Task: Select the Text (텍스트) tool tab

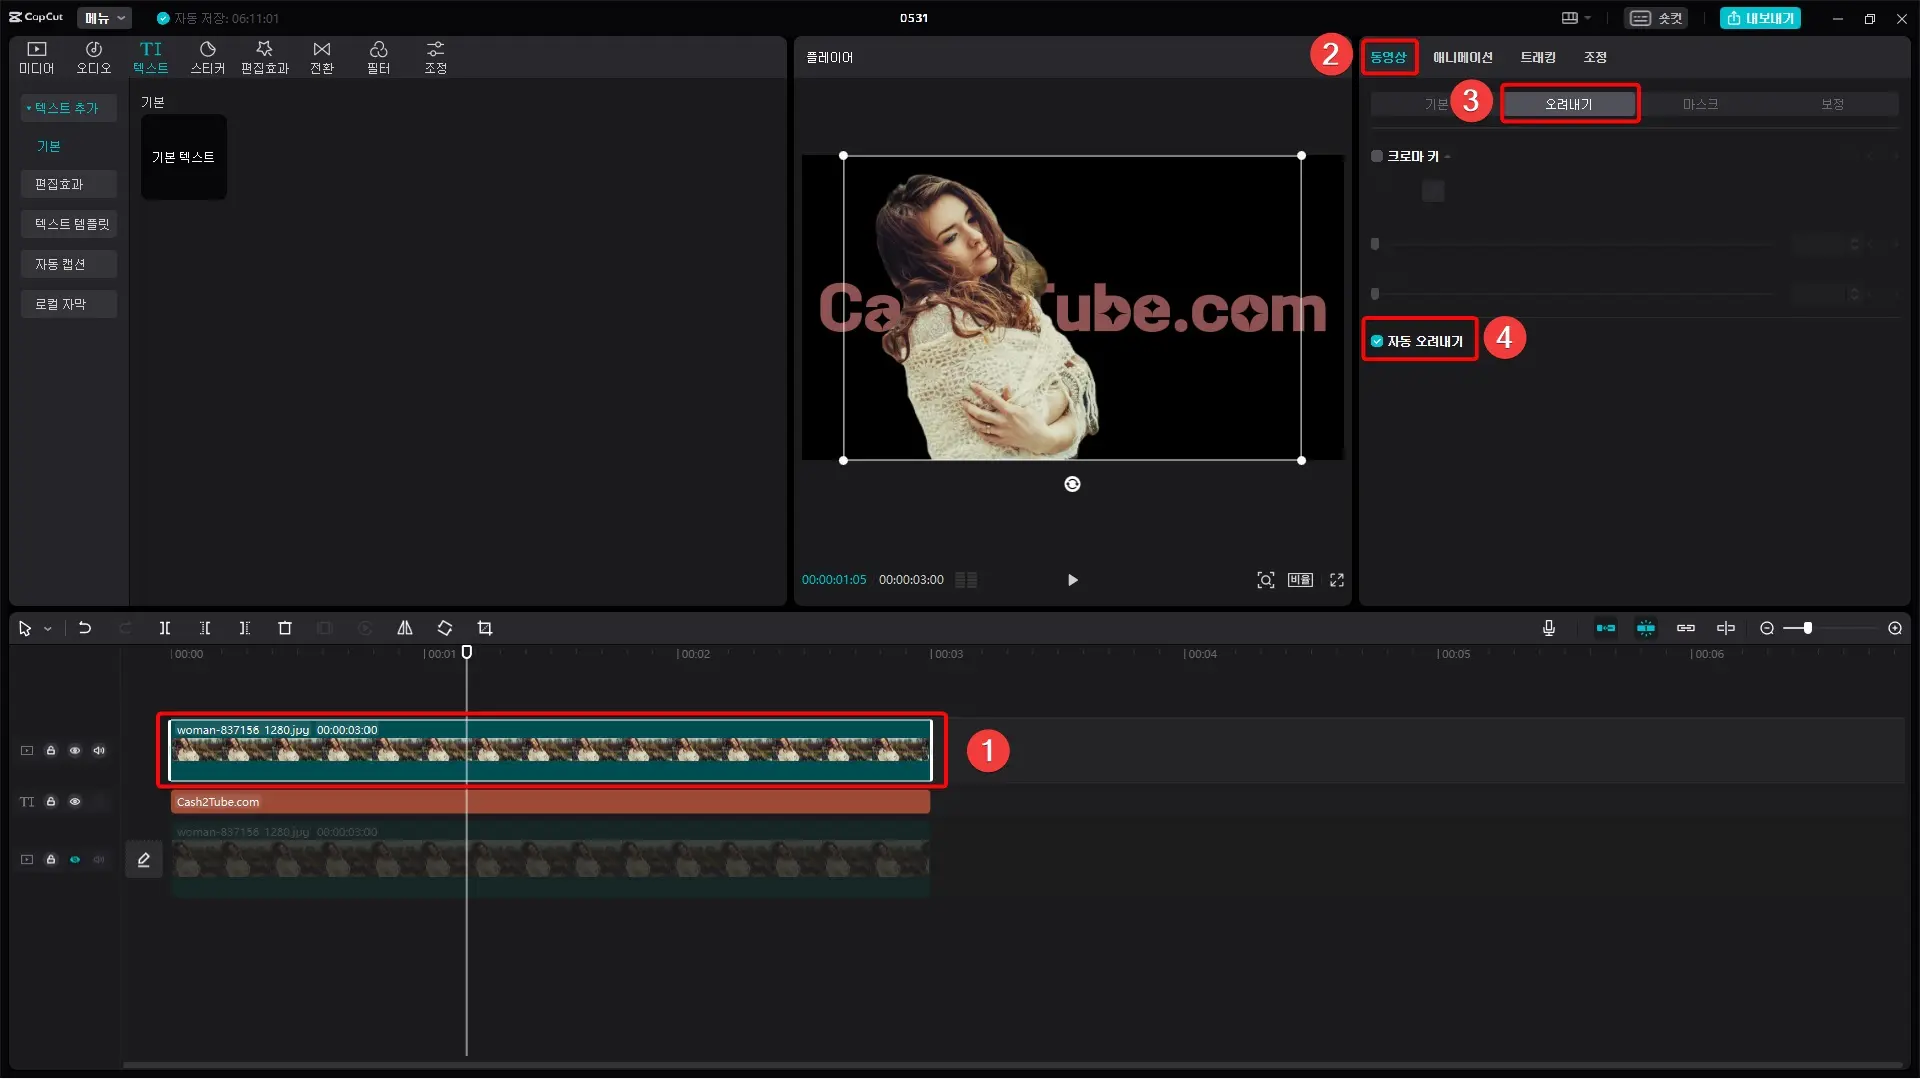Action: [150, 58]
